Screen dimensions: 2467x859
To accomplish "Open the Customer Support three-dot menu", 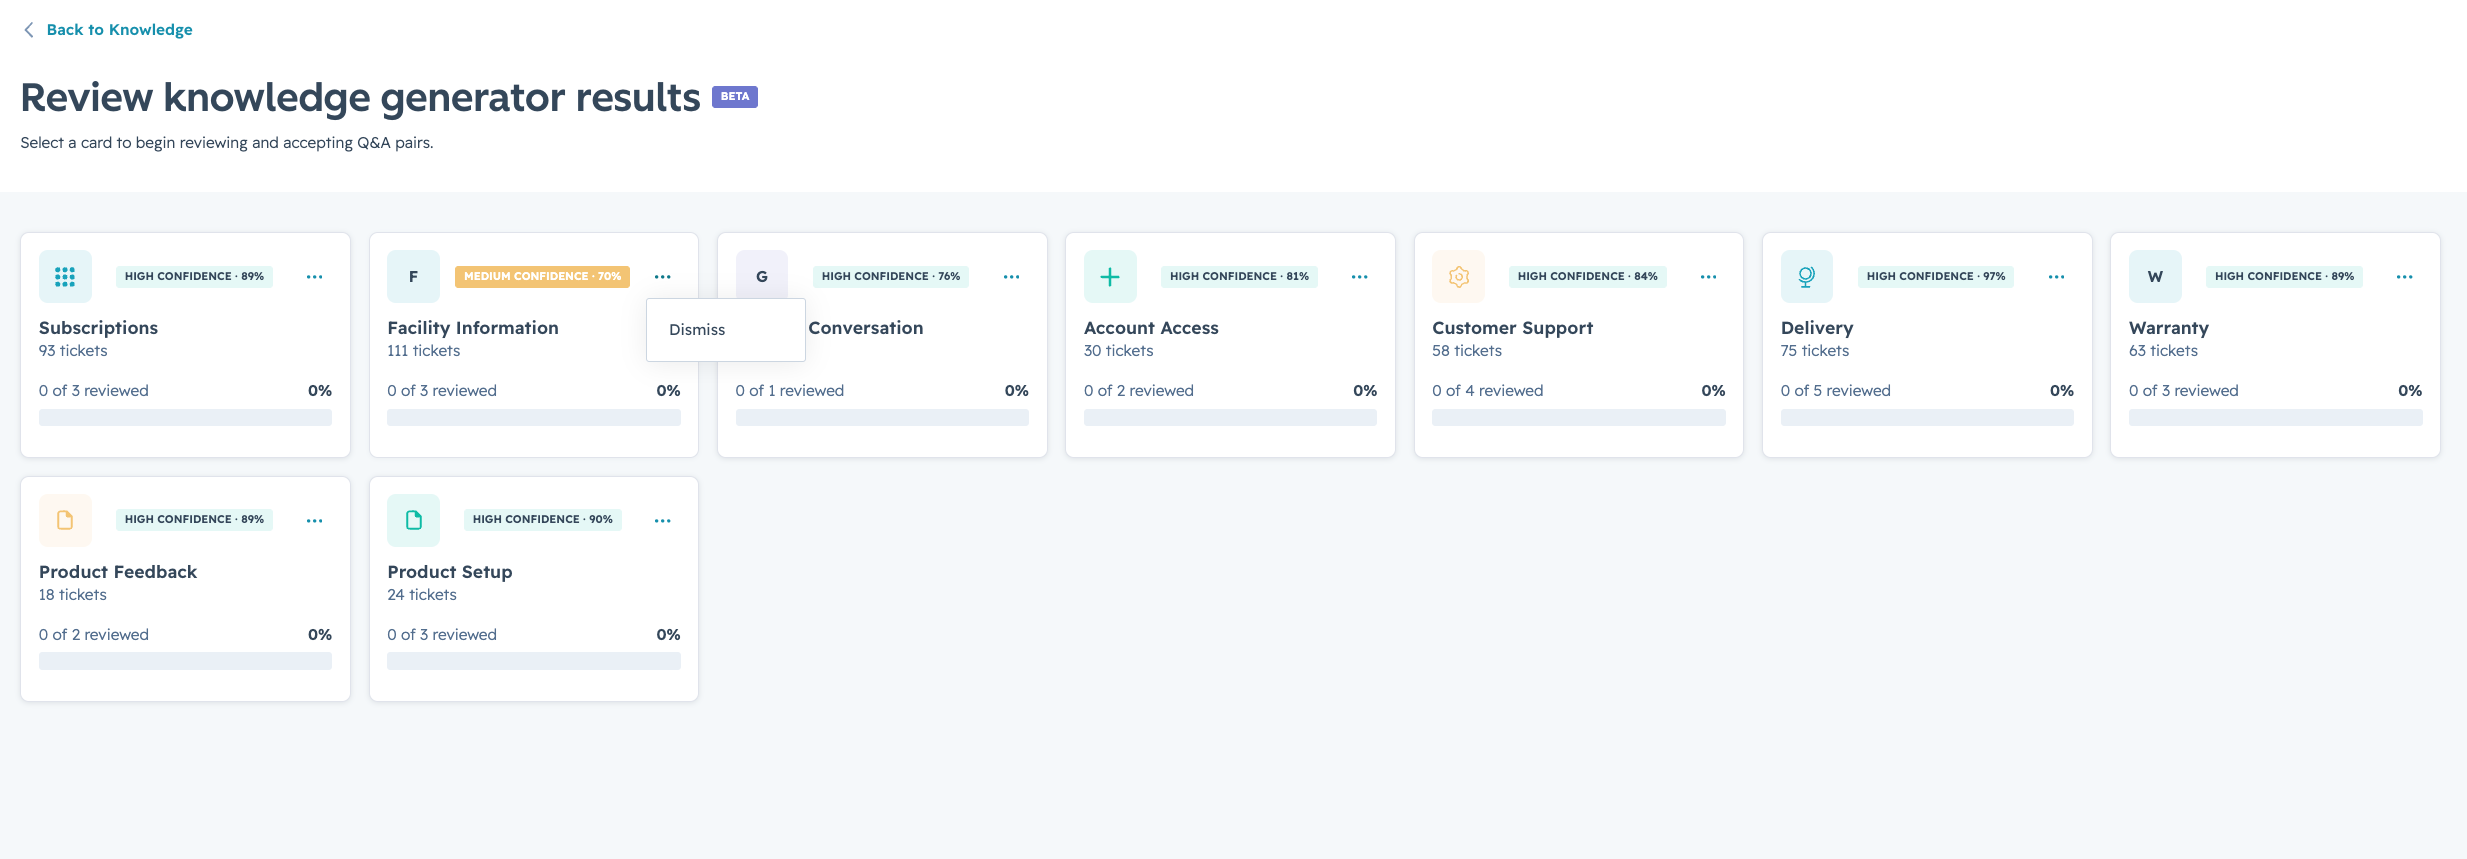I will [1708, 277].
